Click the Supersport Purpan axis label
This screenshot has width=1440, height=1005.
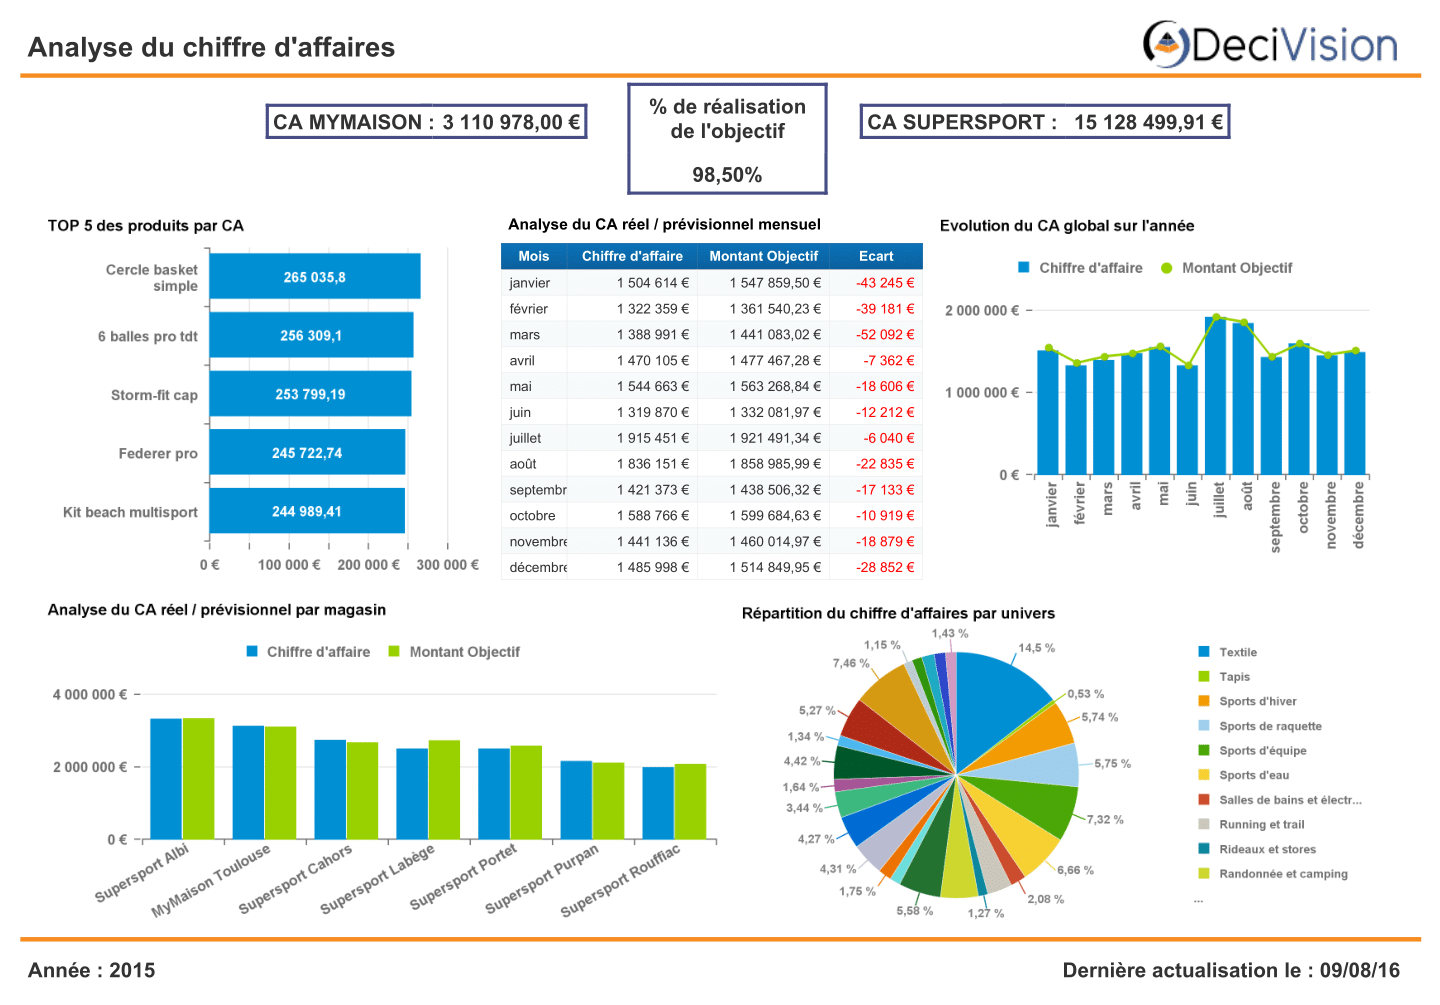pos(542,879)
